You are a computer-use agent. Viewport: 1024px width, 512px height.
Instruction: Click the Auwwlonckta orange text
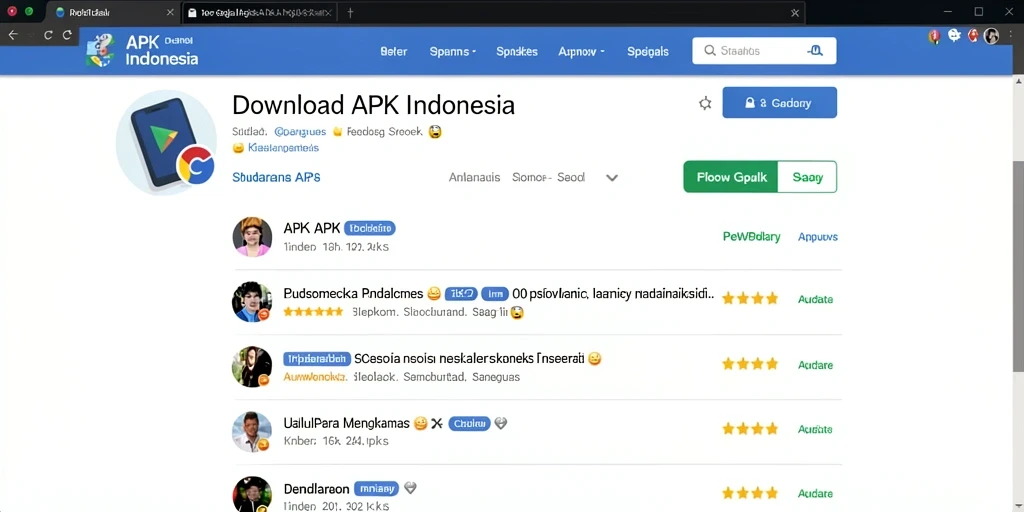pyautogui.click(x=315, y=377)
